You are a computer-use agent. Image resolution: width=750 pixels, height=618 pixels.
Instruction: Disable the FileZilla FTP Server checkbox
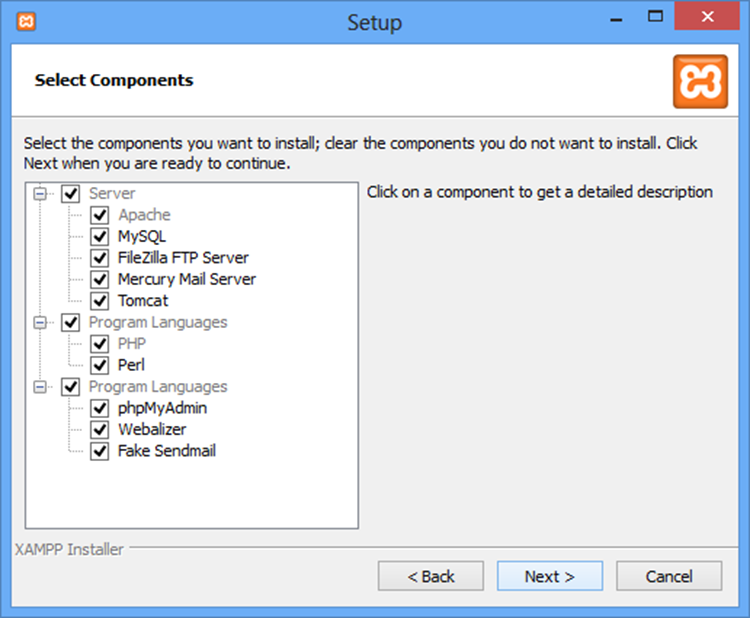(x=100, y=258)
